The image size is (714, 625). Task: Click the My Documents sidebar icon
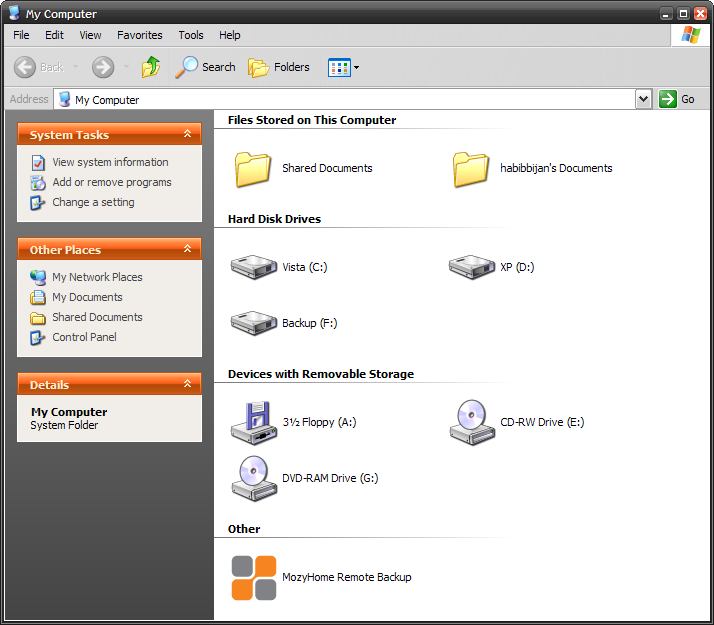pos(38,297)
